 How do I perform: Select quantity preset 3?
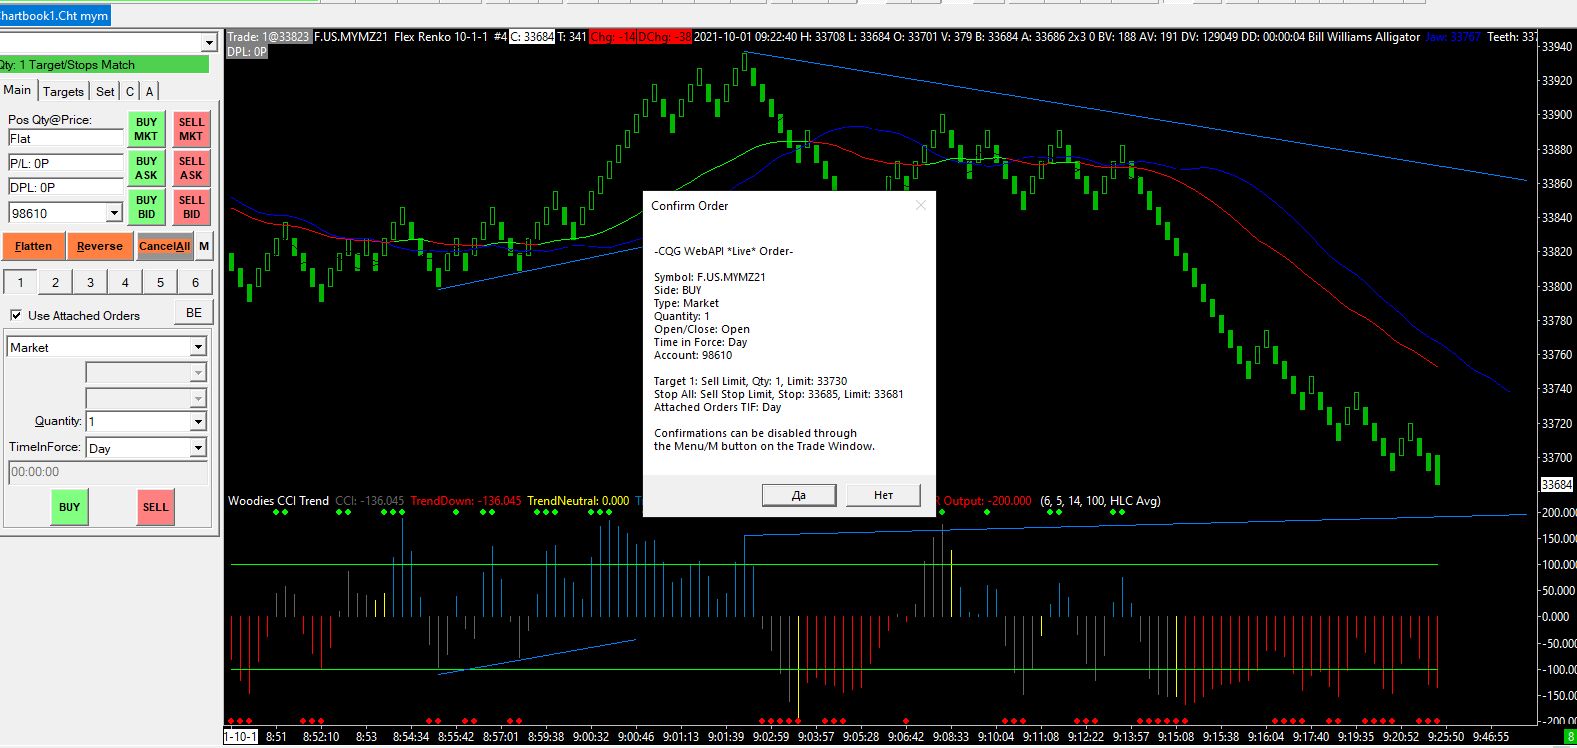(x=90, y=282)
